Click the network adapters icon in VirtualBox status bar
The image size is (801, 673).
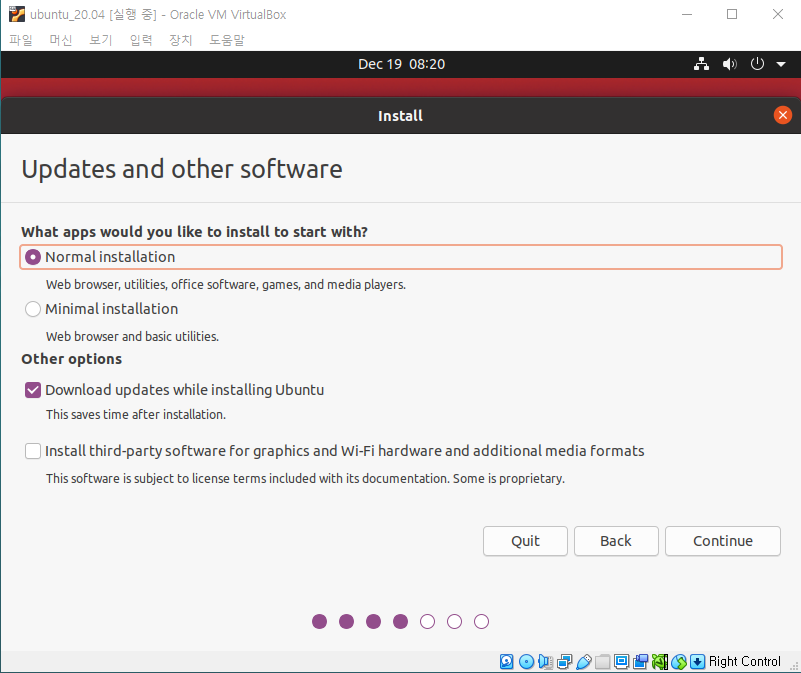pyautogui.click(x=564, y=661)
